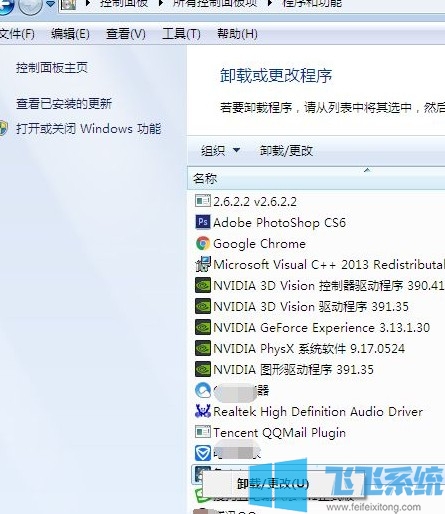Select Adobe PhotoShop CS6 in the list
Viewport: 445px width, 514px height.
279,222
